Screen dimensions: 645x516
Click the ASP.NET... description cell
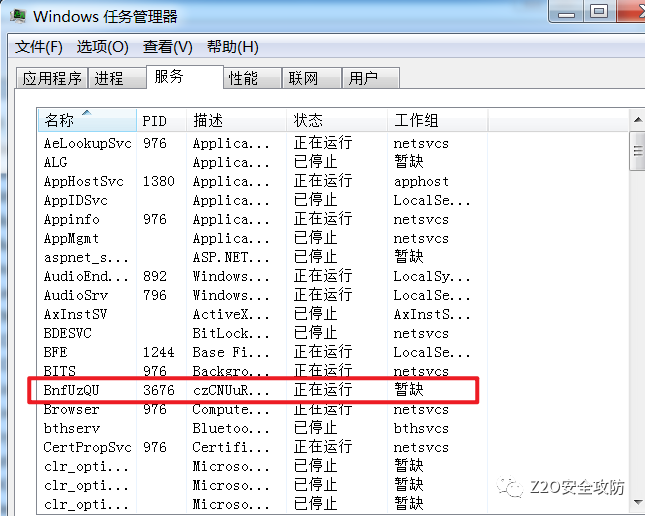pyautogui.click(x=231, y=257)
